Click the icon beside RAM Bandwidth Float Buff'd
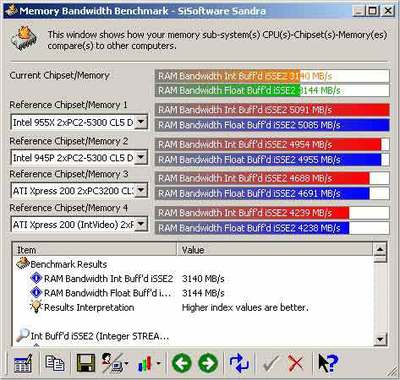 coord(36,292)
